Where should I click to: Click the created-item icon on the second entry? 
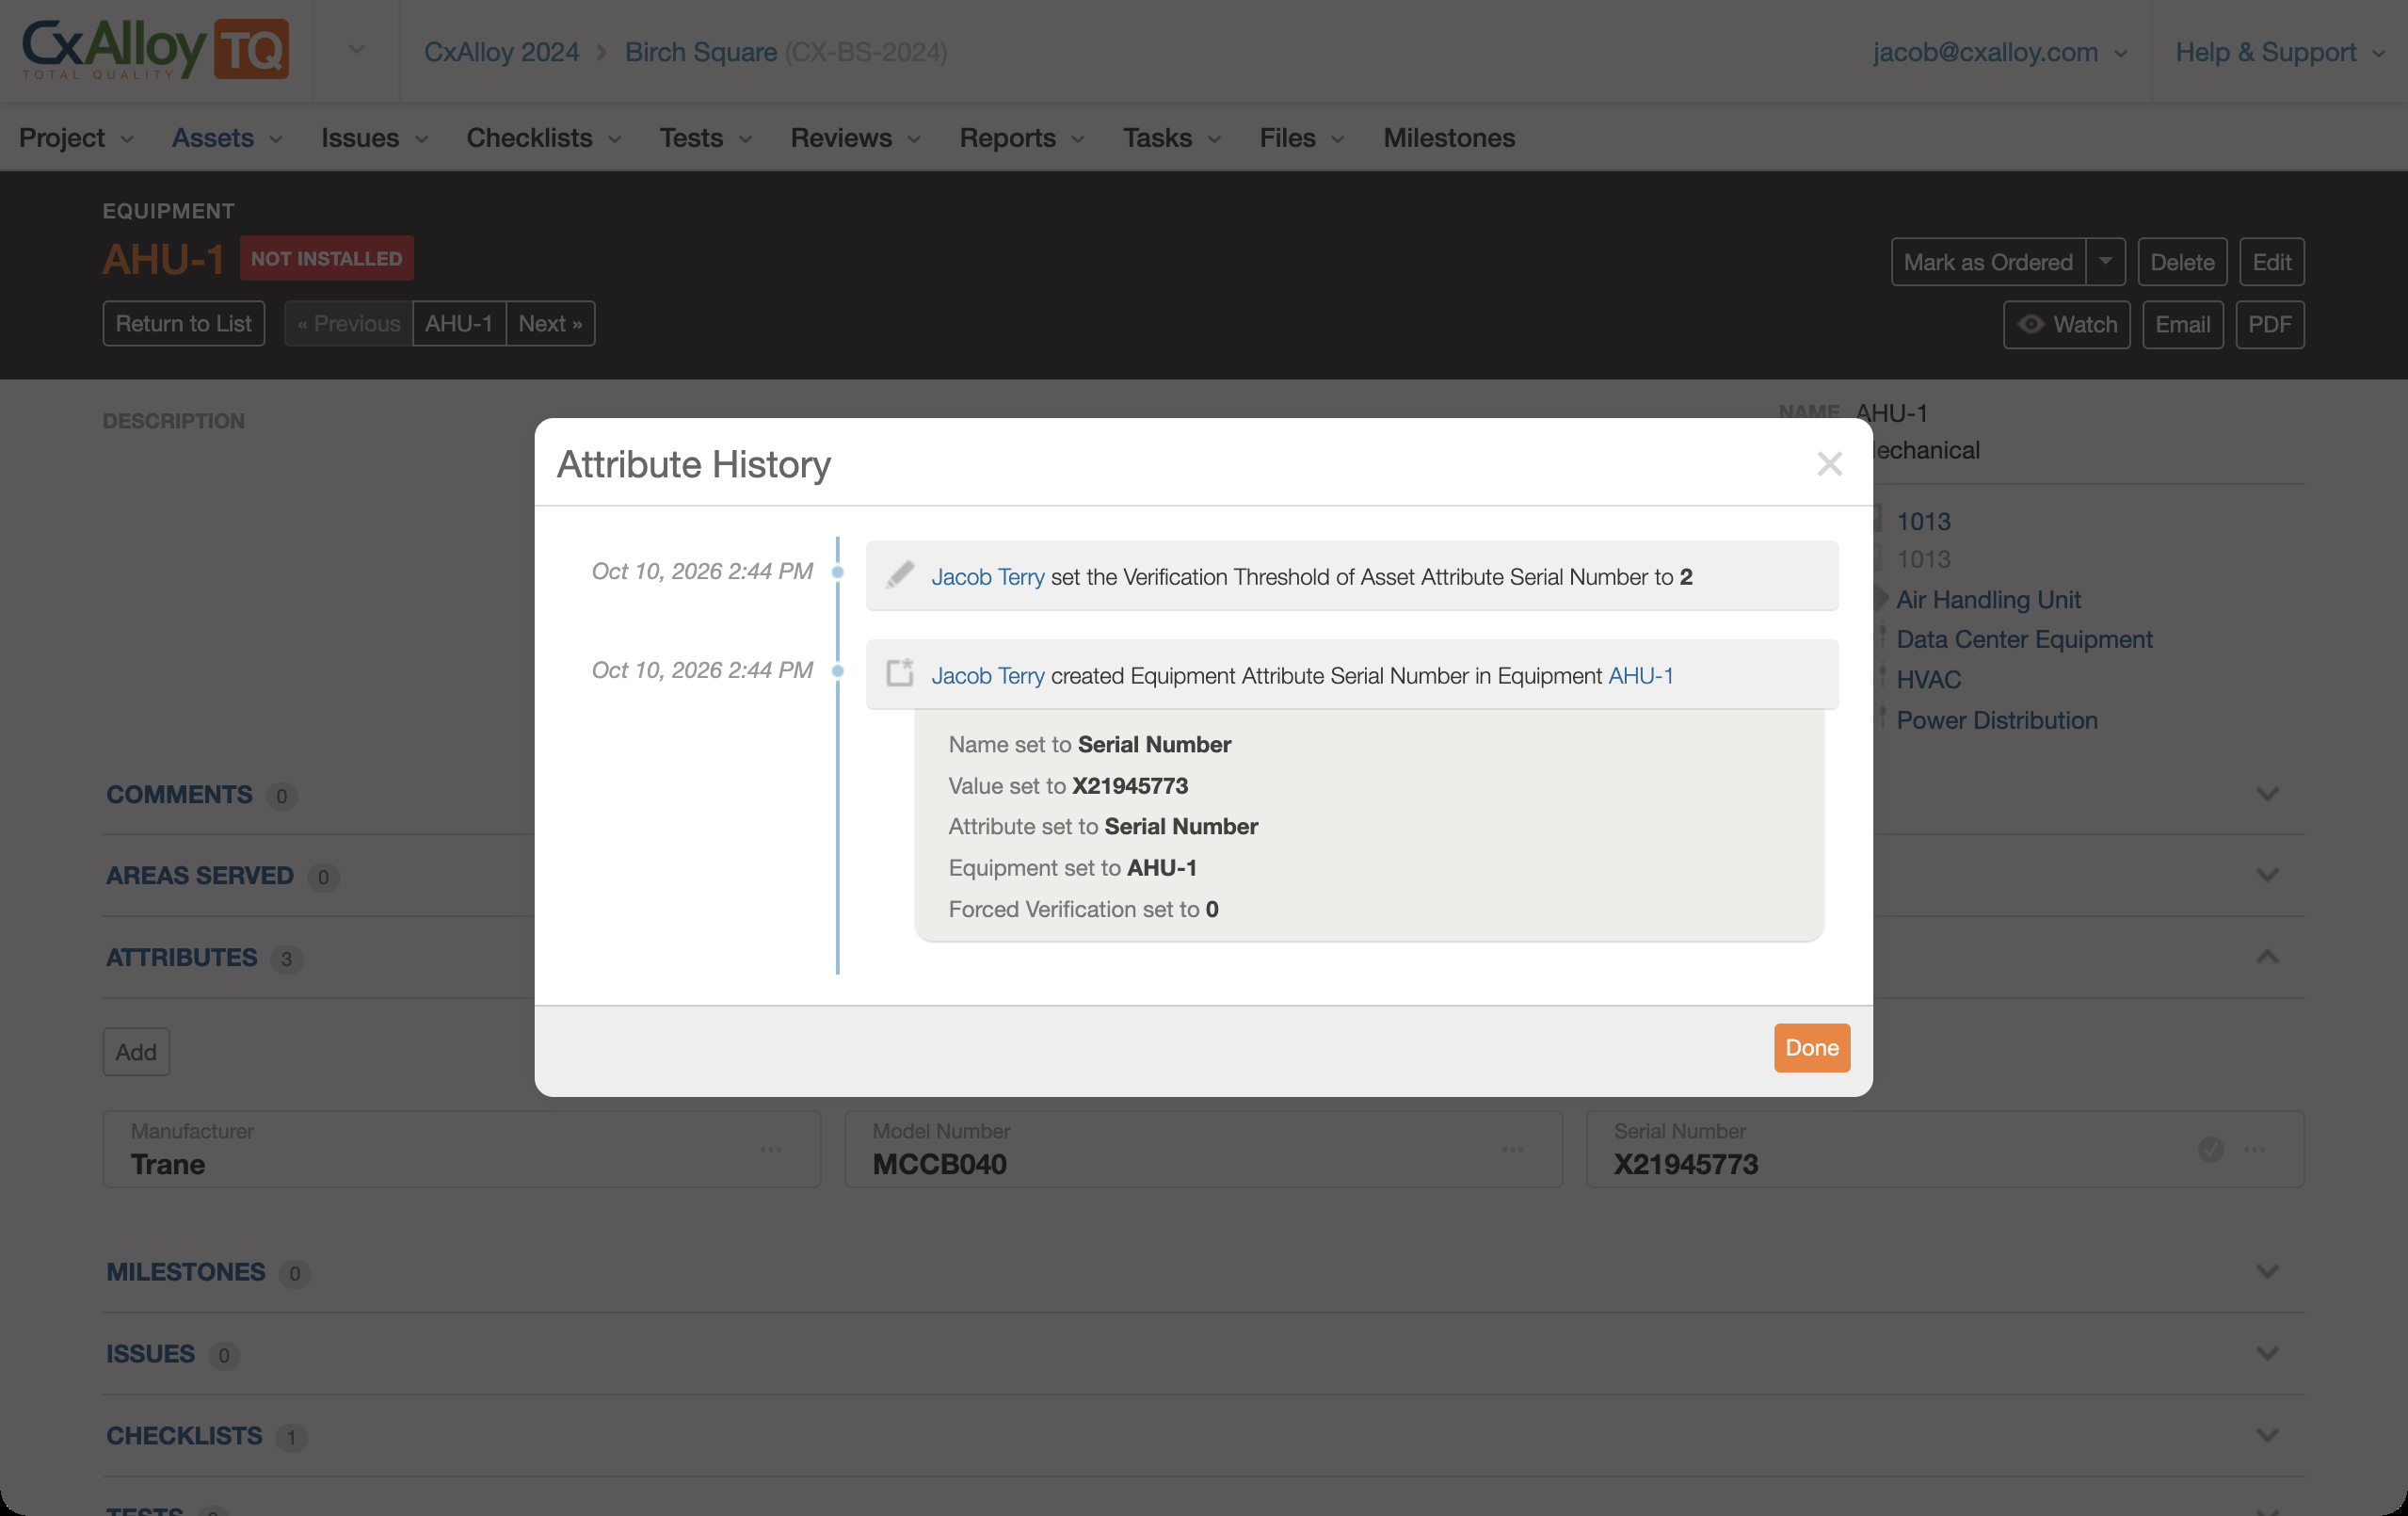click(899, 672)
